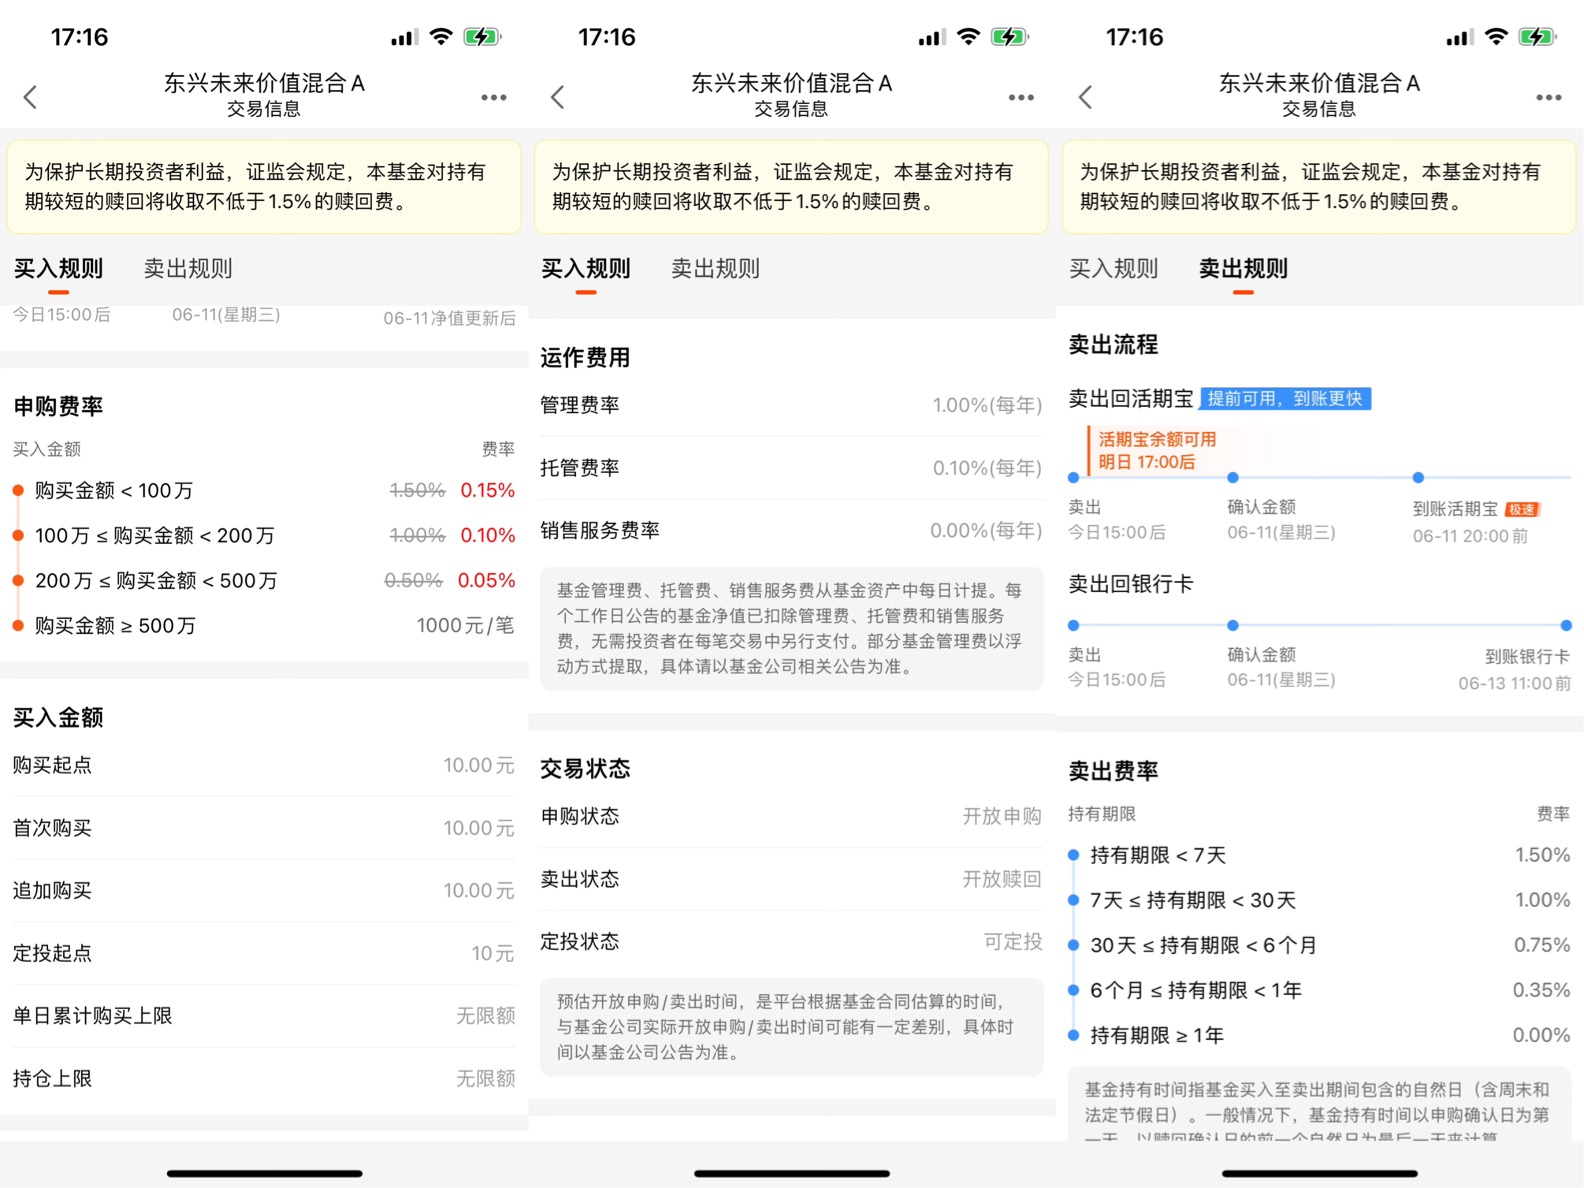The height and width of the screenshot is (1188, 1584).
Task: Select 卖出规则 tab on right screen
Action: click(x=1244, y=268)
